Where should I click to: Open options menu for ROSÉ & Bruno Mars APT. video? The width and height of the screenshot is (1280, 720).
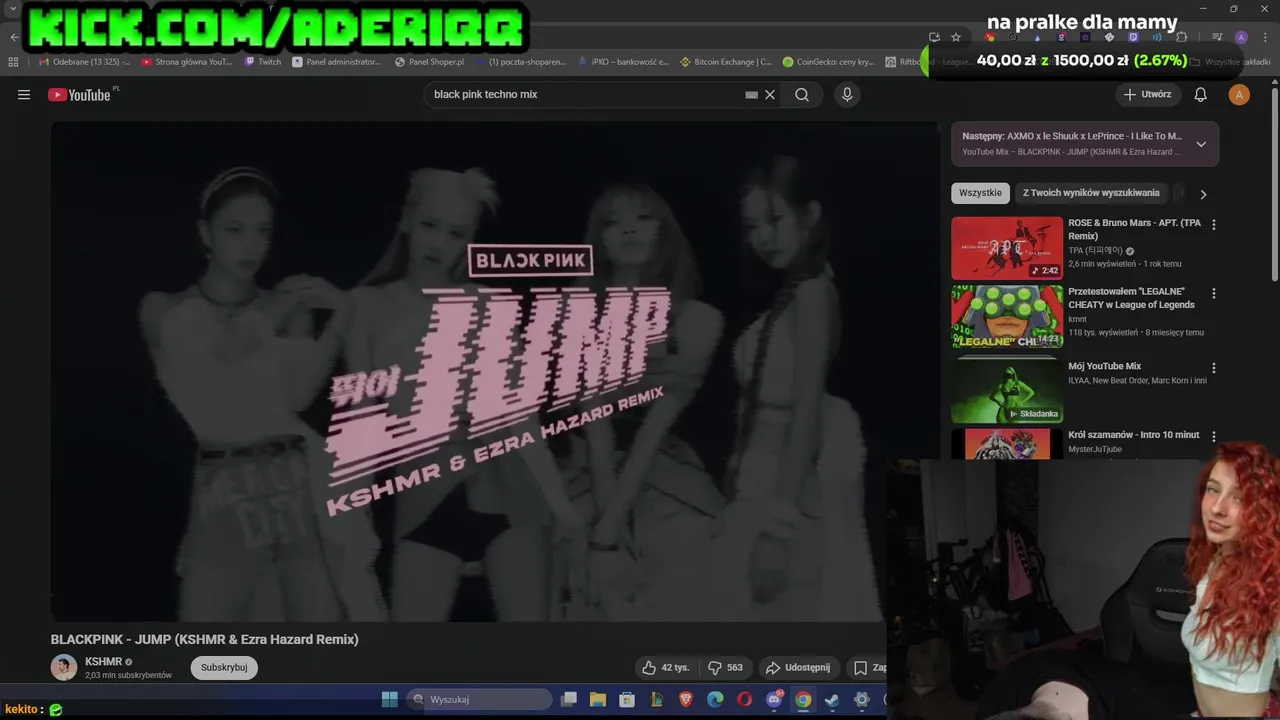tap(1214, 225)
